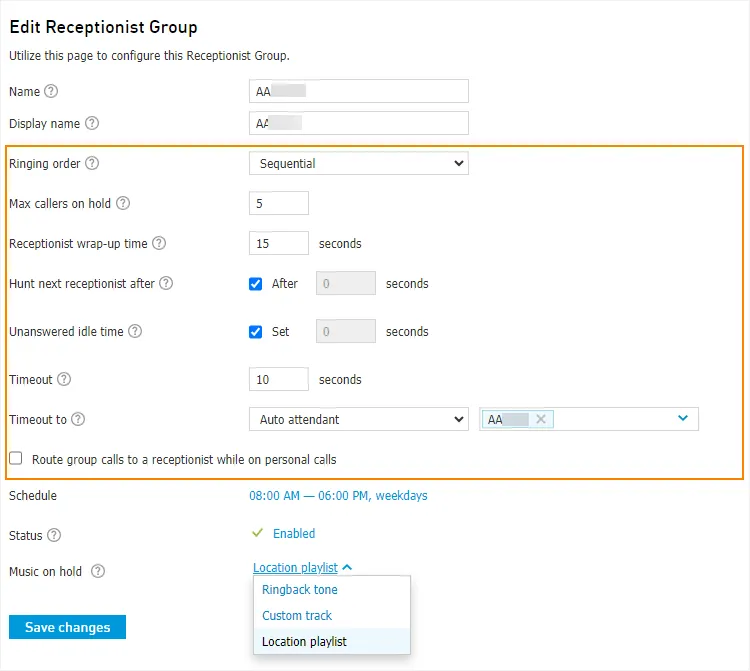Enable Route group calls to a receptionist checkbox
Viewport: 750px width, 671px height.
(16, 458)
